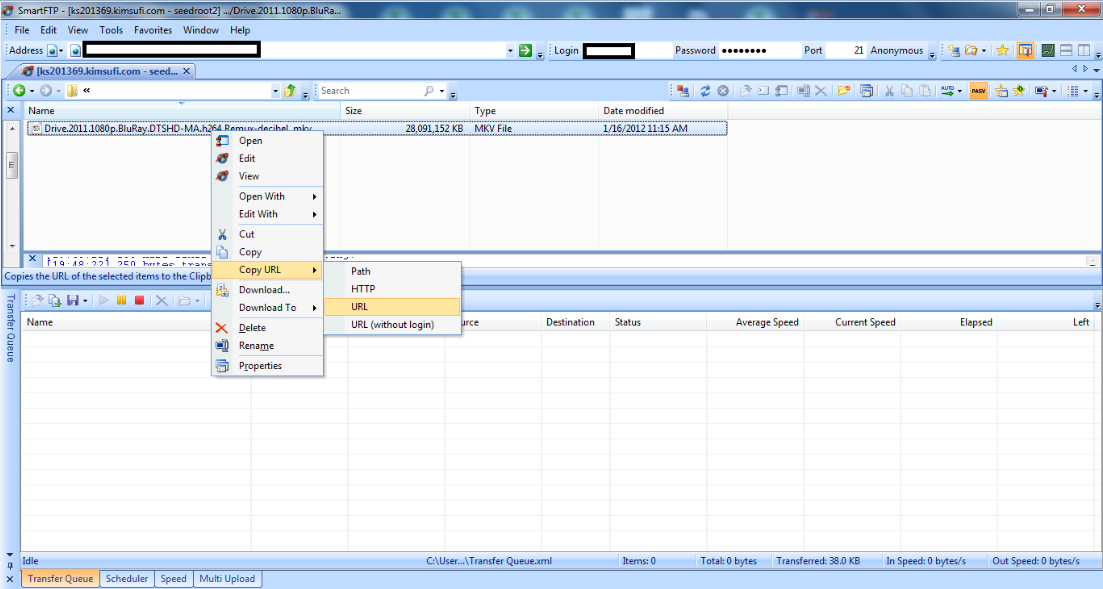Open the File menu
Image resolution: width=1103 pixels, height=589 pixels.
pos(22,30)
